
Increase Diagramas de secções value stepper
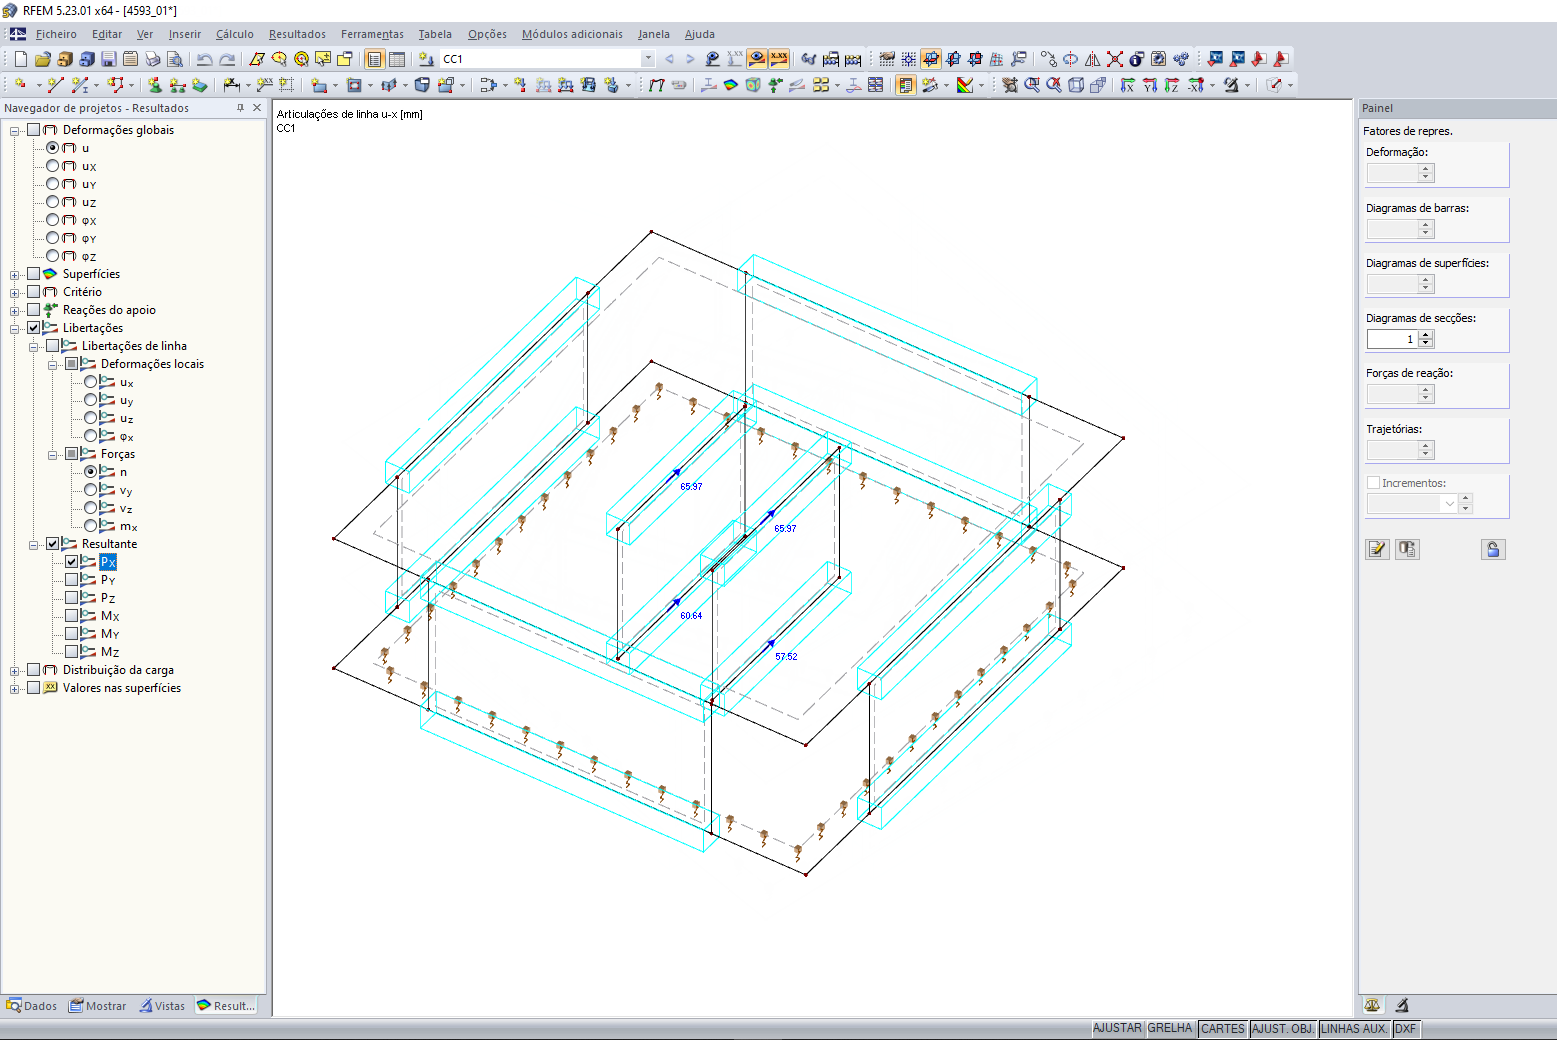pyautogui.click(x=1426, y=335)
